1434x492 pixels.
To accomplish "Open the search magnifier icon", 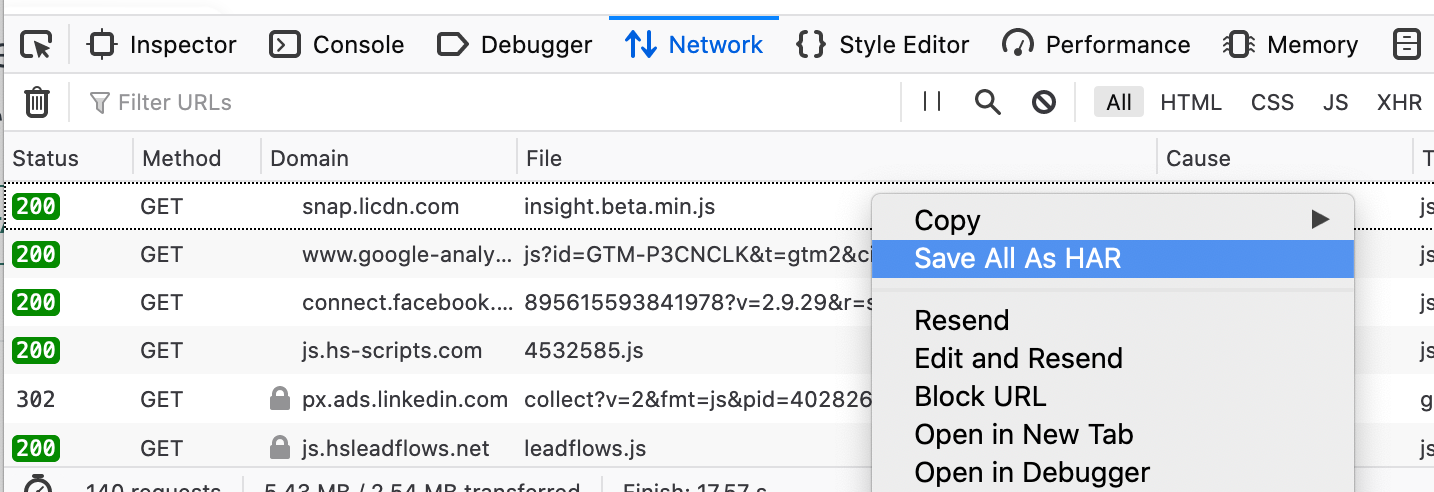I will 988,102.
